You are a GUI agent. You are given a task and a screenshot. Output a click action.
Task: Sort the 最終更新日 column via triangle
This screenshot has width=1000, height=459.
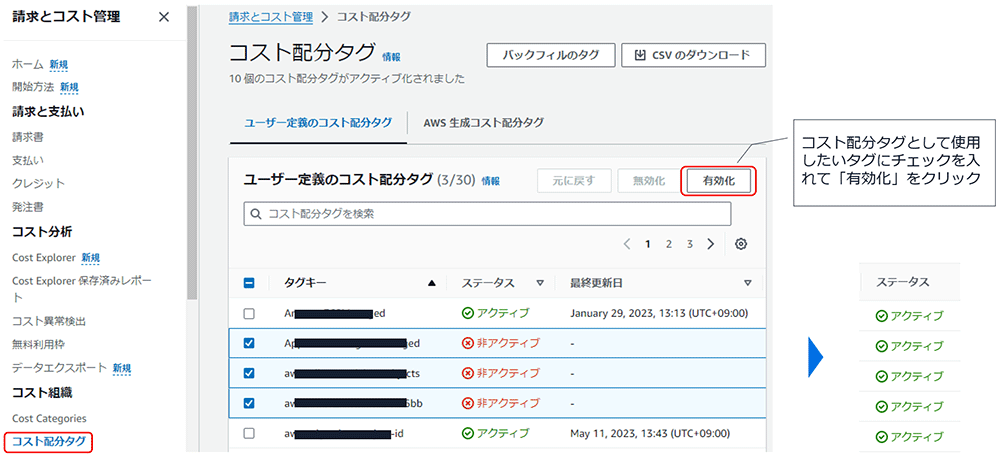(x=748, y=283)
